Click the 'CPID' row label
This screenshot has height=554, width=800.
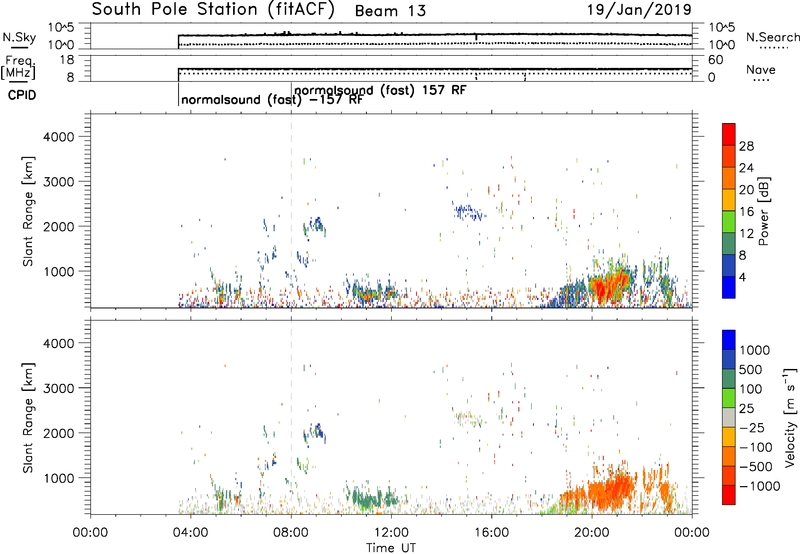click(22, 95)
